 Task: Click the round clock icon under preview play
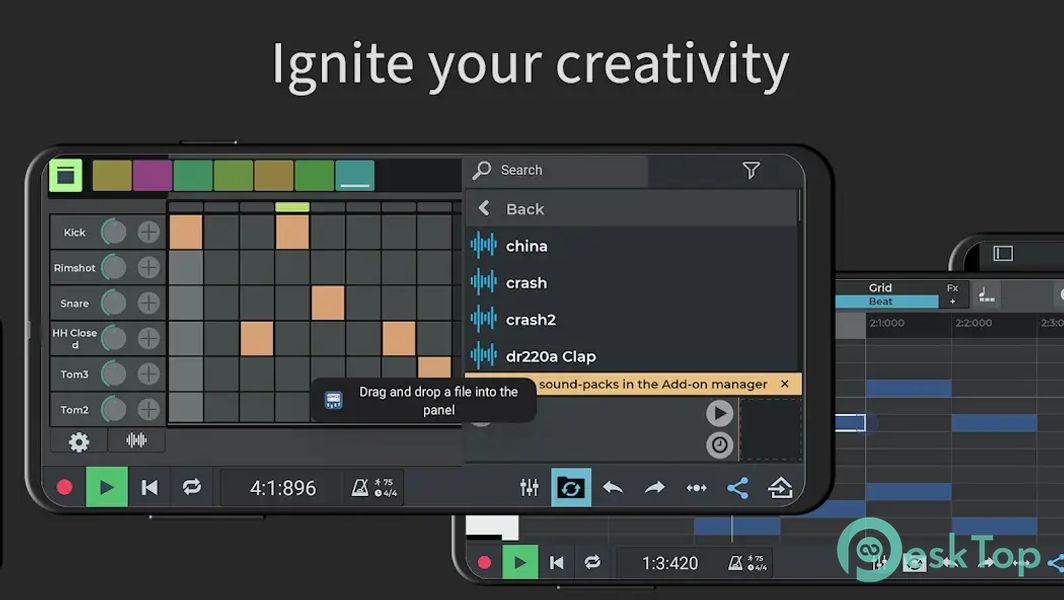tap(719, 445)
